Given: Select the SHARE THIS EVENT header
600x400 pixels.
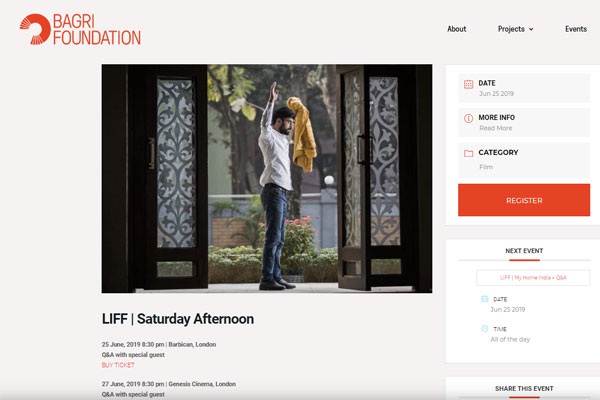Looking at the screenshot, I should point(524,389).
